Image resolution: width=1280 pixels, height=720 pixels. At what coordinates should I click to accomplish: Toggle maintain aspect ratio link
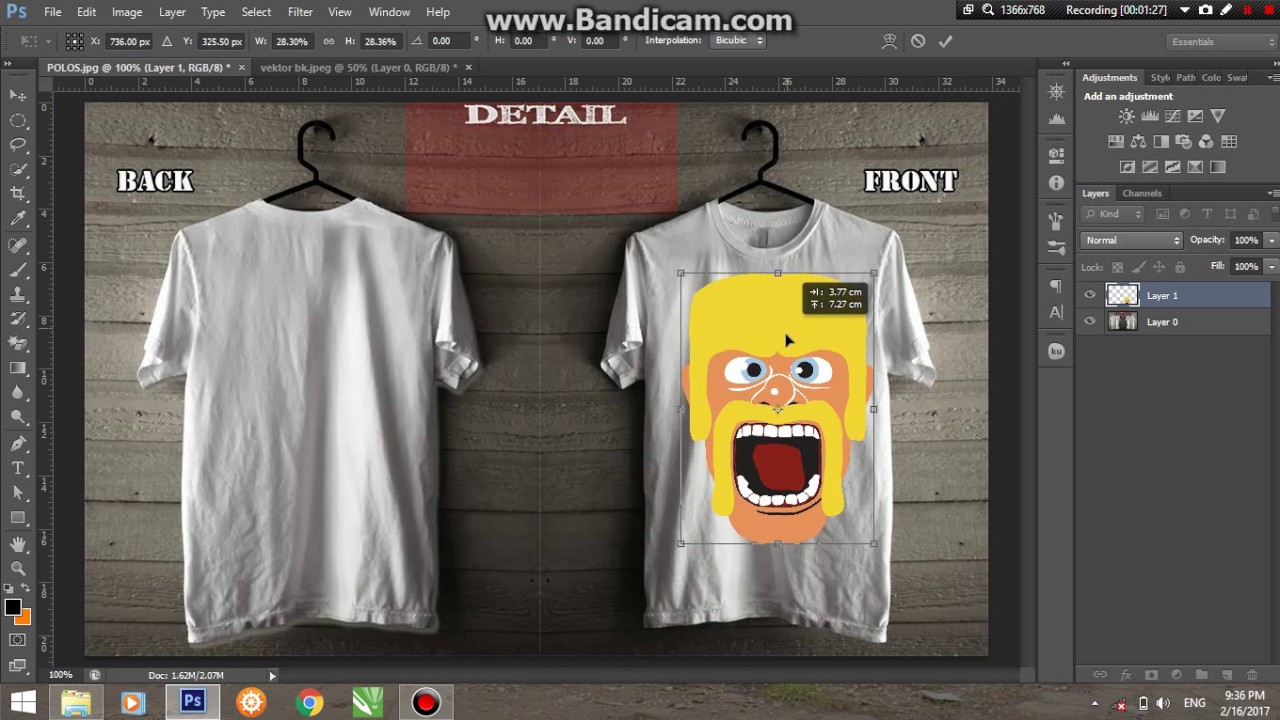tap(329, 41)
